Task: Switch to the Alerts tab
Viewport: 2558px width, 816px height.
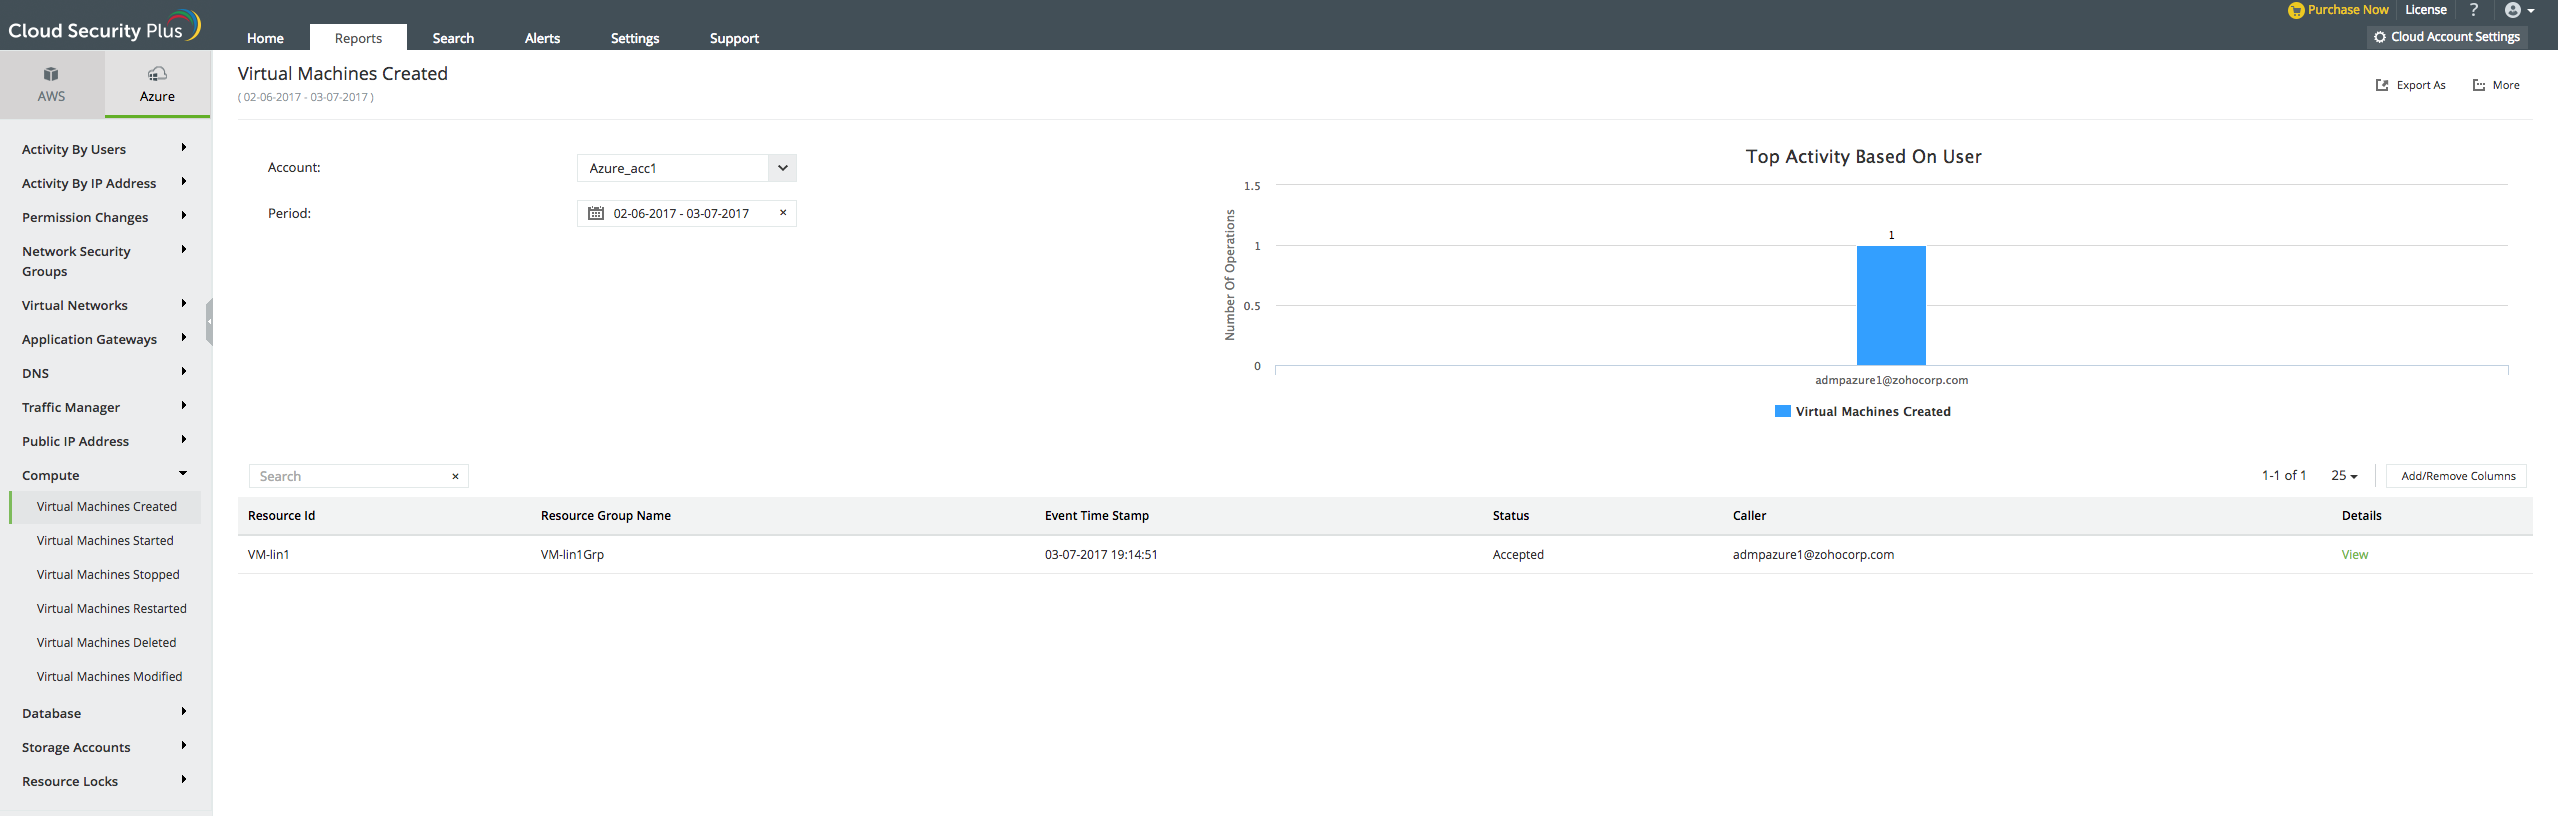Action: (x=542, y=38)
